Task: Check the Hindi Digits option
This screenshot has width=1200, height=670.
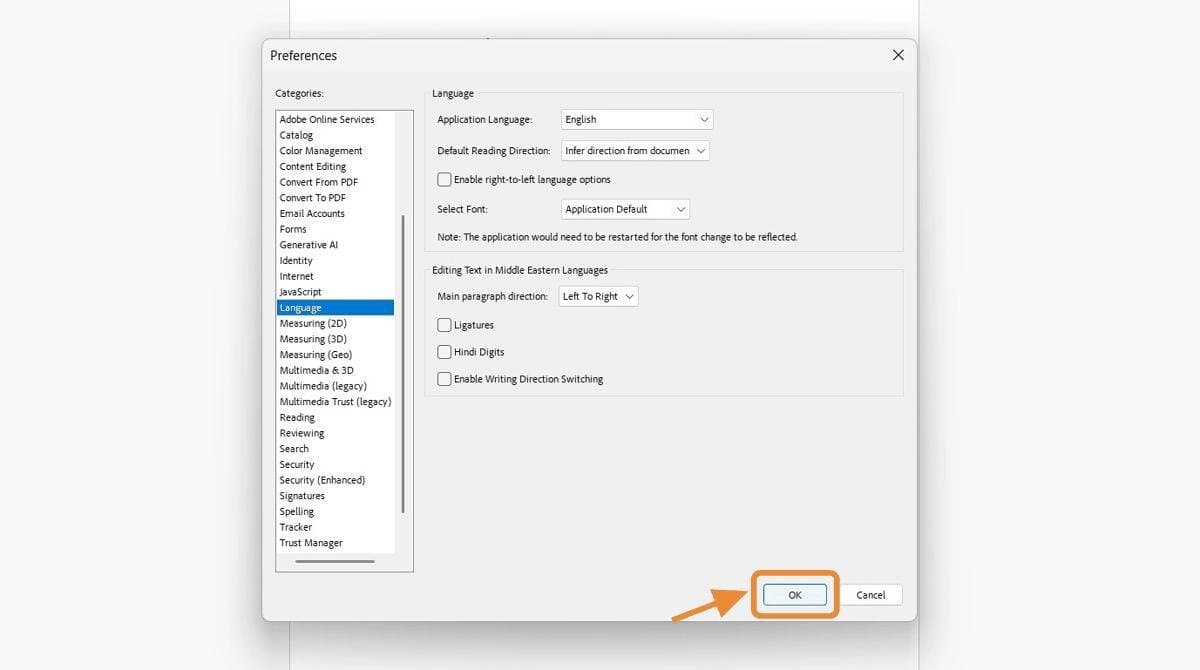Action: tap(445, 352)
